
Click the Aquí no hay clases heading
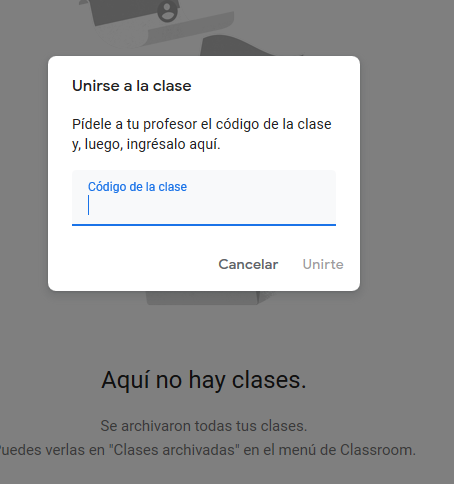(x=204, y=380)
